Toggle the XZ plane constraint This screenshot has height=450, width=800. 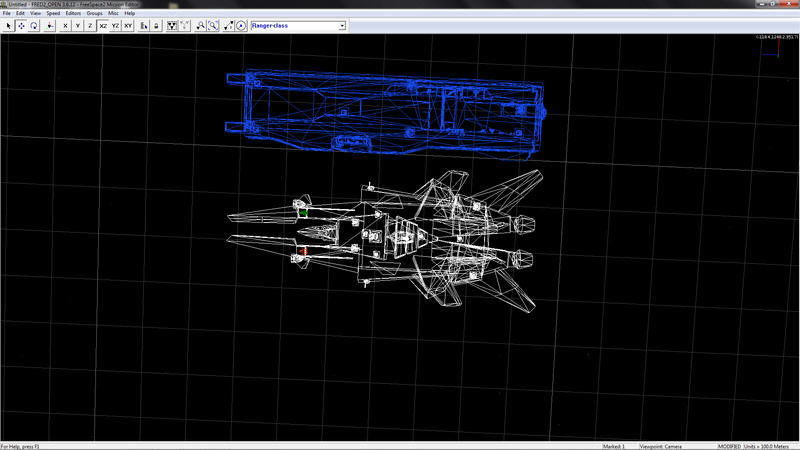click(x=103, y=25)
